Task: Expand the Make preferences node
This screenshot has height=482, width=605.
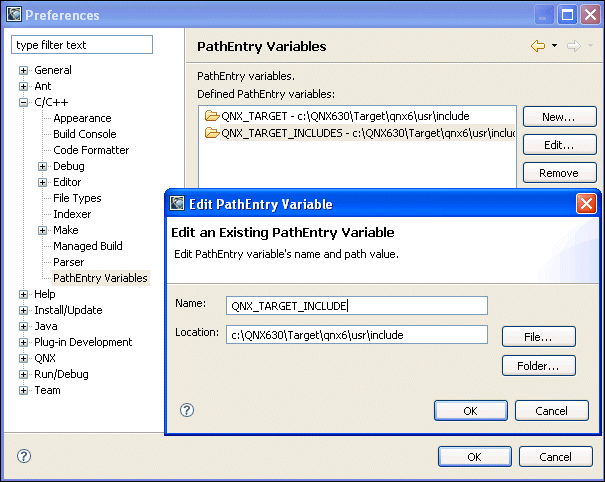Action: tap(43, 231)
